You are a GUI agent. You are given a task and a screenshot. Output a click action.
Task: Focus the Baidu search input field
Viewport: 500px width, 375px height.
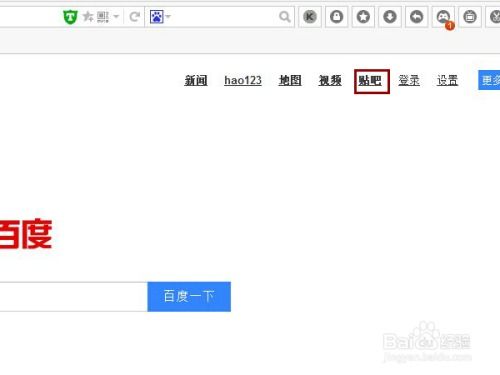[x=73, y=297]
